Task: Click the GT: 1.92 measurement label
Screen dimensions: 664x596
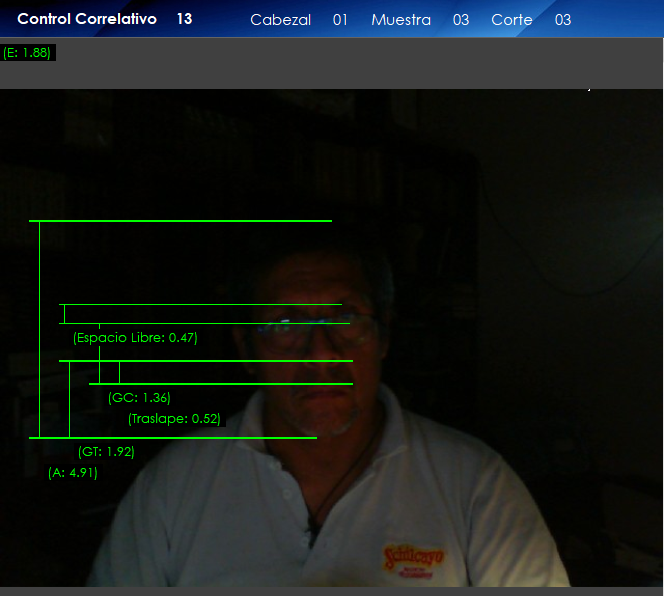Action: pos(106,451)
